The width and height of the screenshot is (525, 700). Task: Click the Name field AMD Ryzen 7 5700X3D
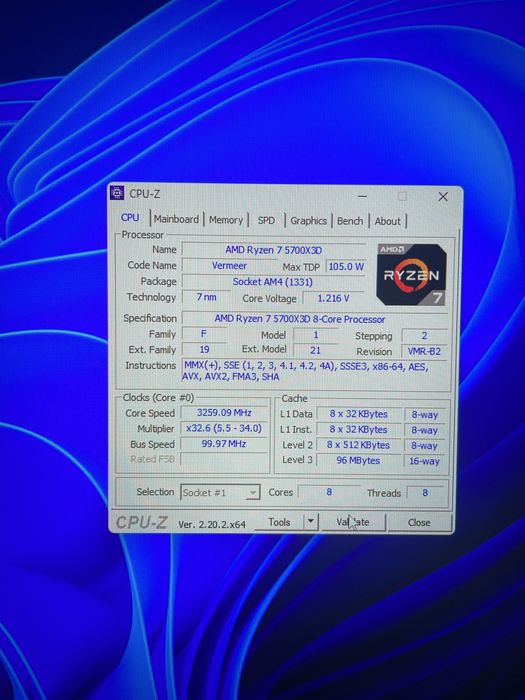pyautogui.click(x=274, y=250)
